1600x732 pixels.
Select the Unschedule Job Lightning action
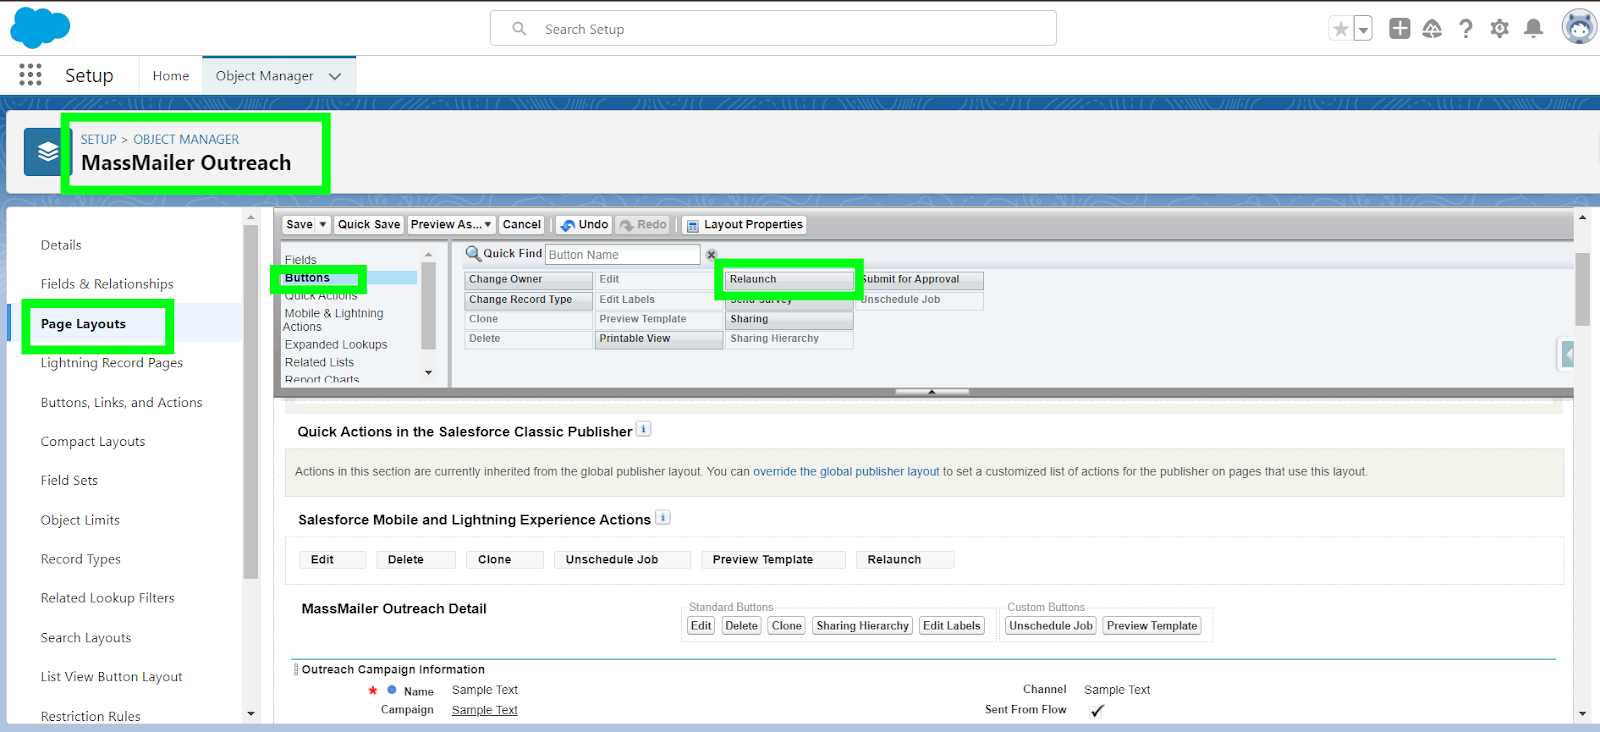point(622,560)
